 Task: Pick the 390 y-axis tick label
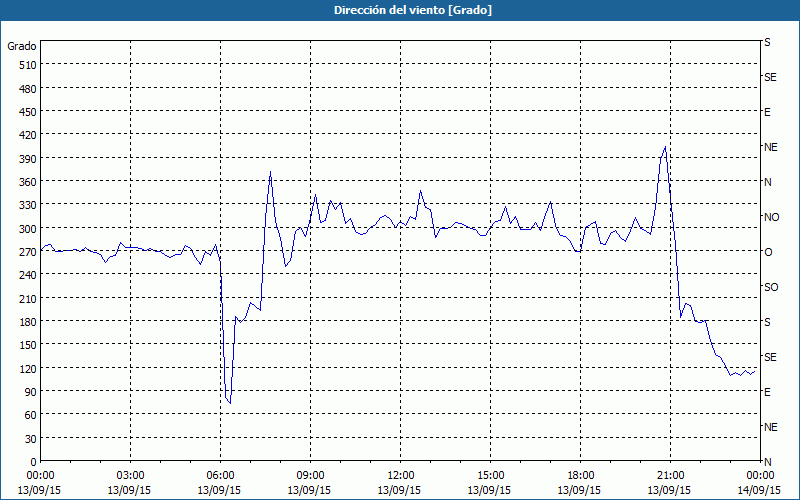click(29, 159)
